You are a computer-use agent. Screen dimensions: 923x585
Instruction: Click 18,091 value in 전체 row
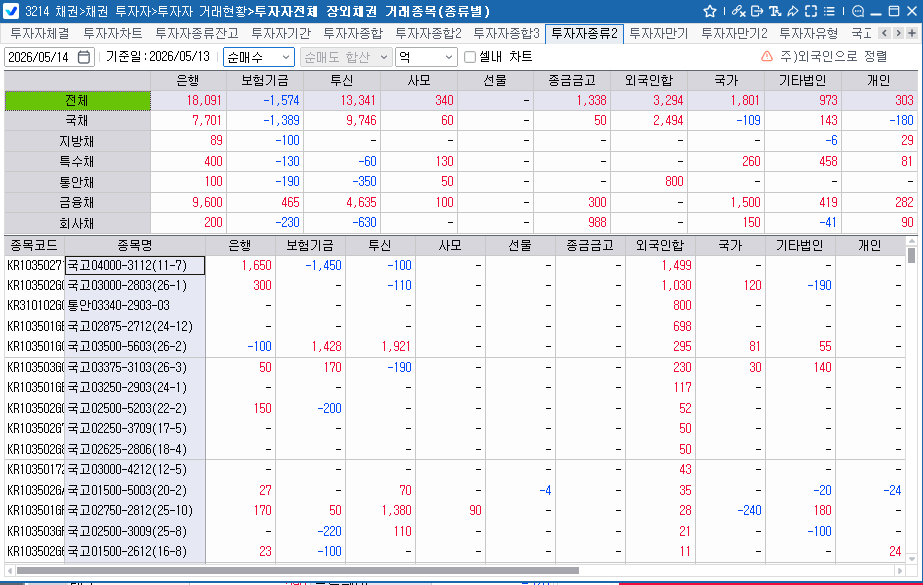coord(204,101)
